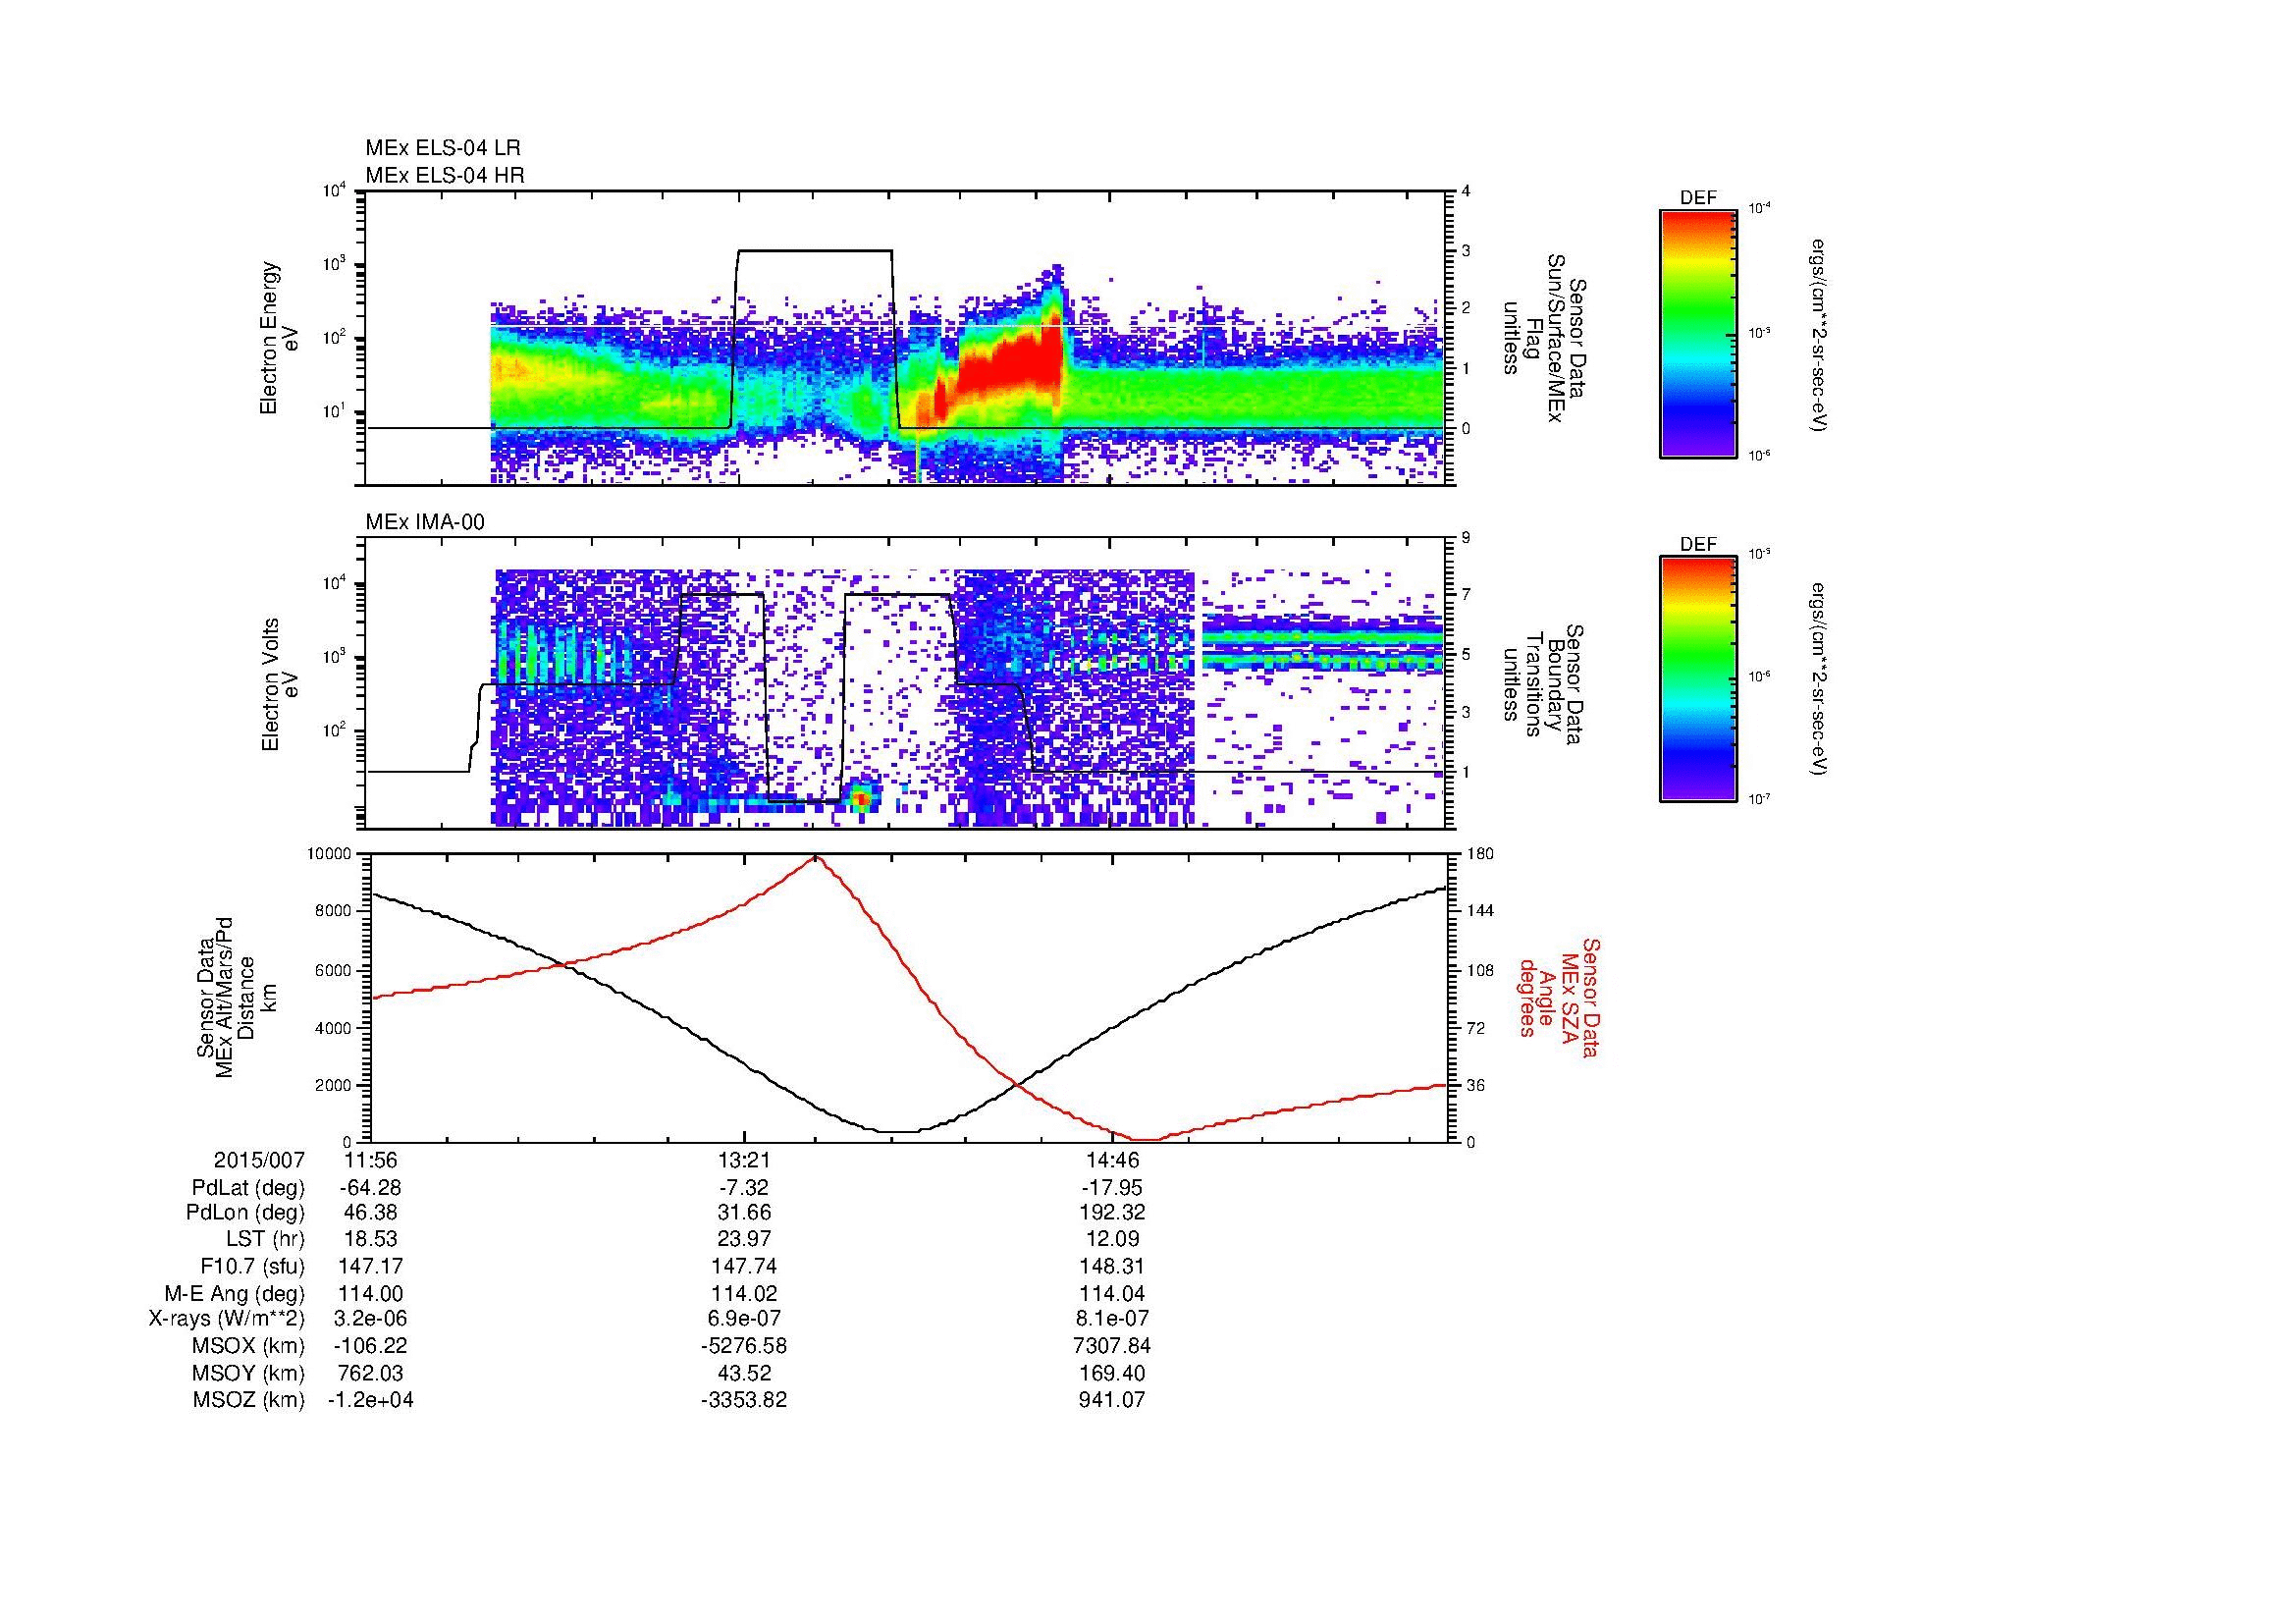The height and width of the screenshot is (1623, 2296).
Task: Click the time tick label '13:21'
Action: [744, 1161]
